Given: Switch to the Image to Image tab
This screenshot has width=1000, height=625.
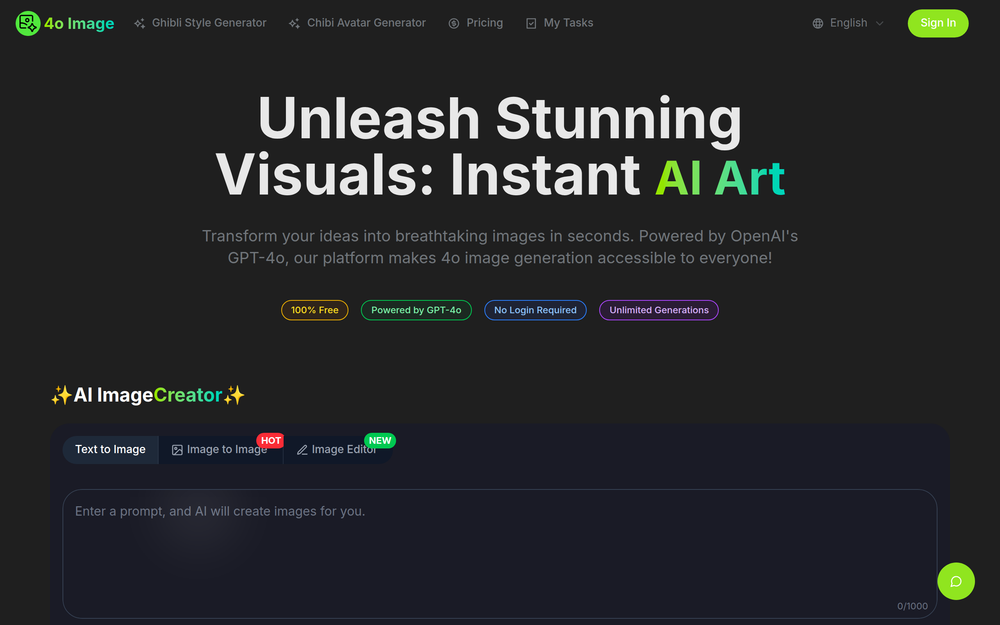Looking at the screenshot, I should point(220,450).
